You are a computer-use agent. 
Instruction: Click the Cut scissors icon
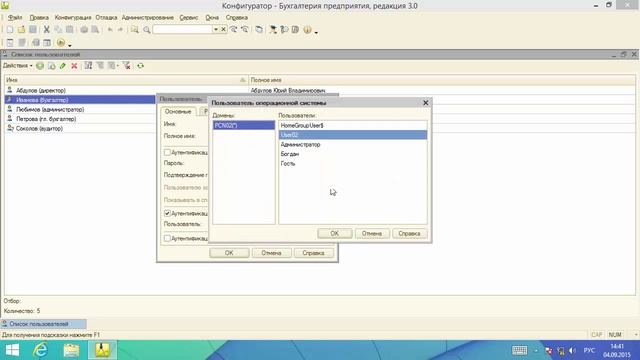click(47, 30)
